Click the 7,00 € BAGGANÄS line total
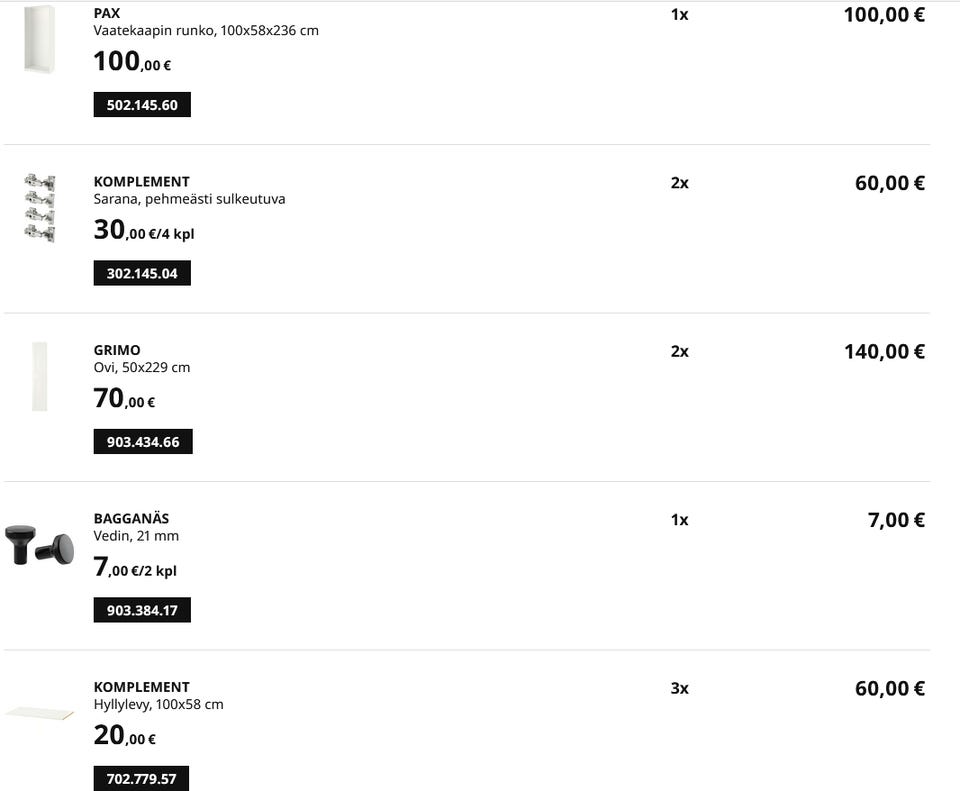Viewport: 960px width, 791px height. (896, 520)
